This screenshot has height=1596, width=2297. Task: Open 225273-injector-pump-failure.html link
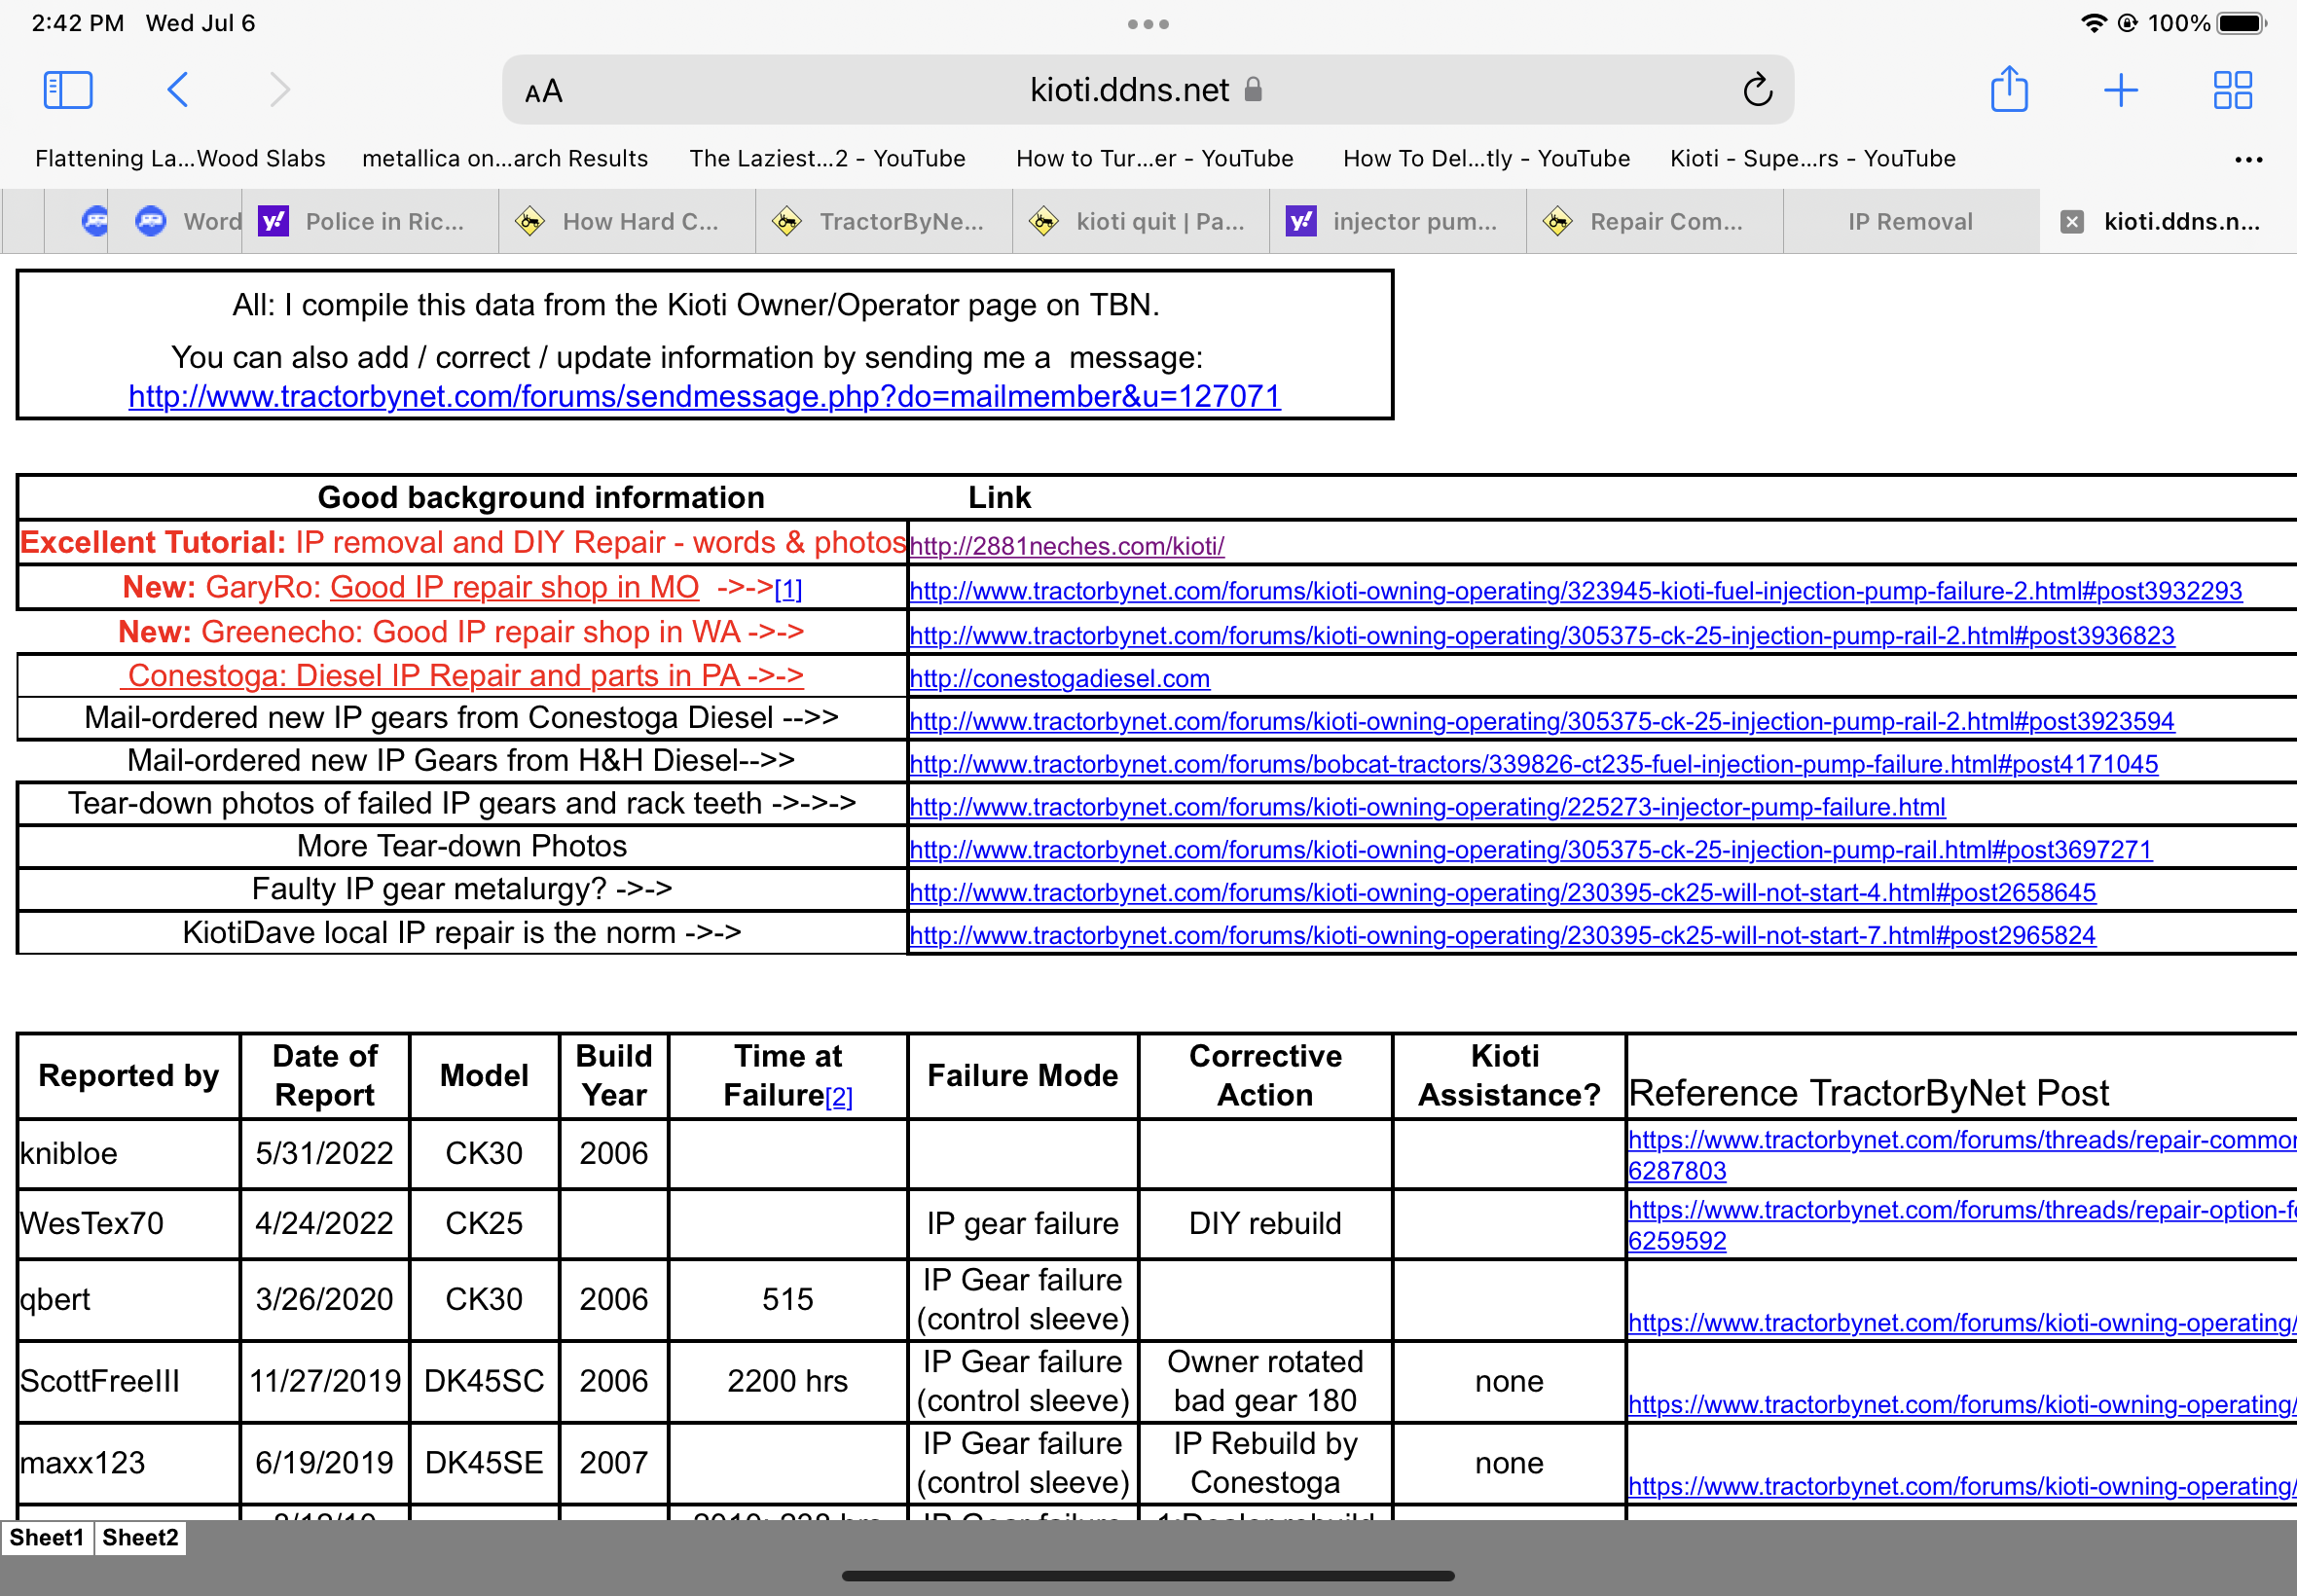[1427, 808]
